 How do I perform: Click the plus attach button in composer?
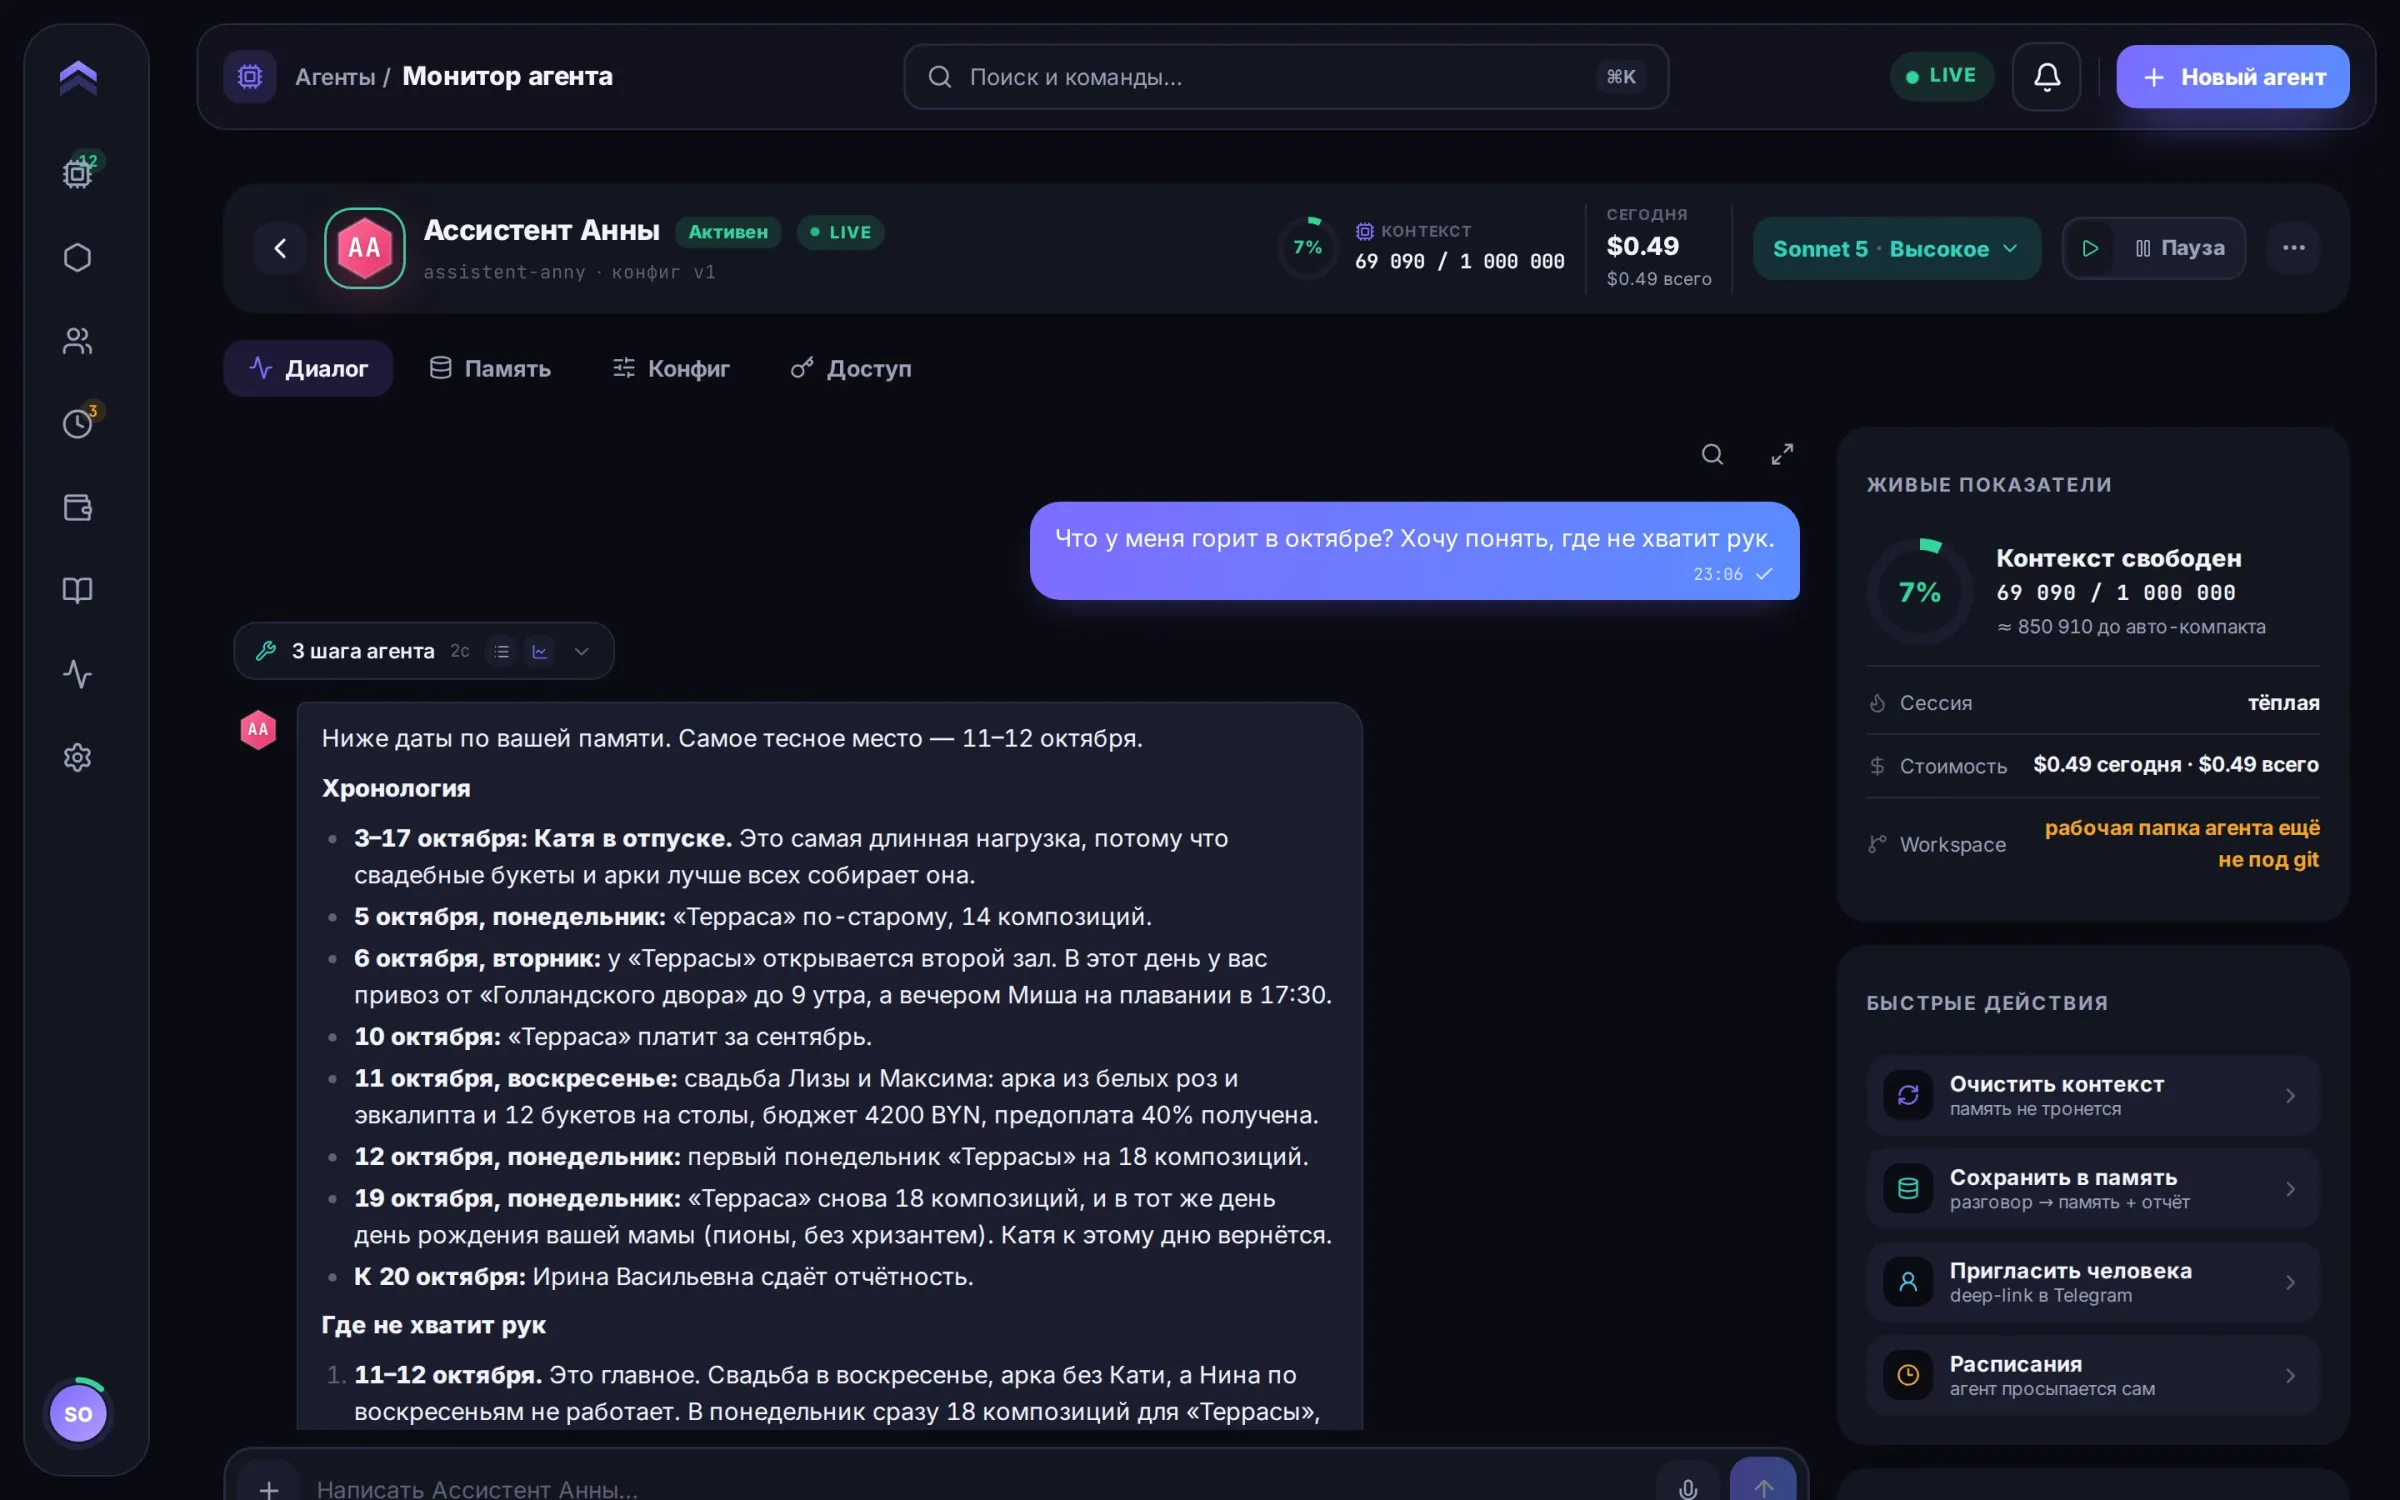tap(269, 1489)
